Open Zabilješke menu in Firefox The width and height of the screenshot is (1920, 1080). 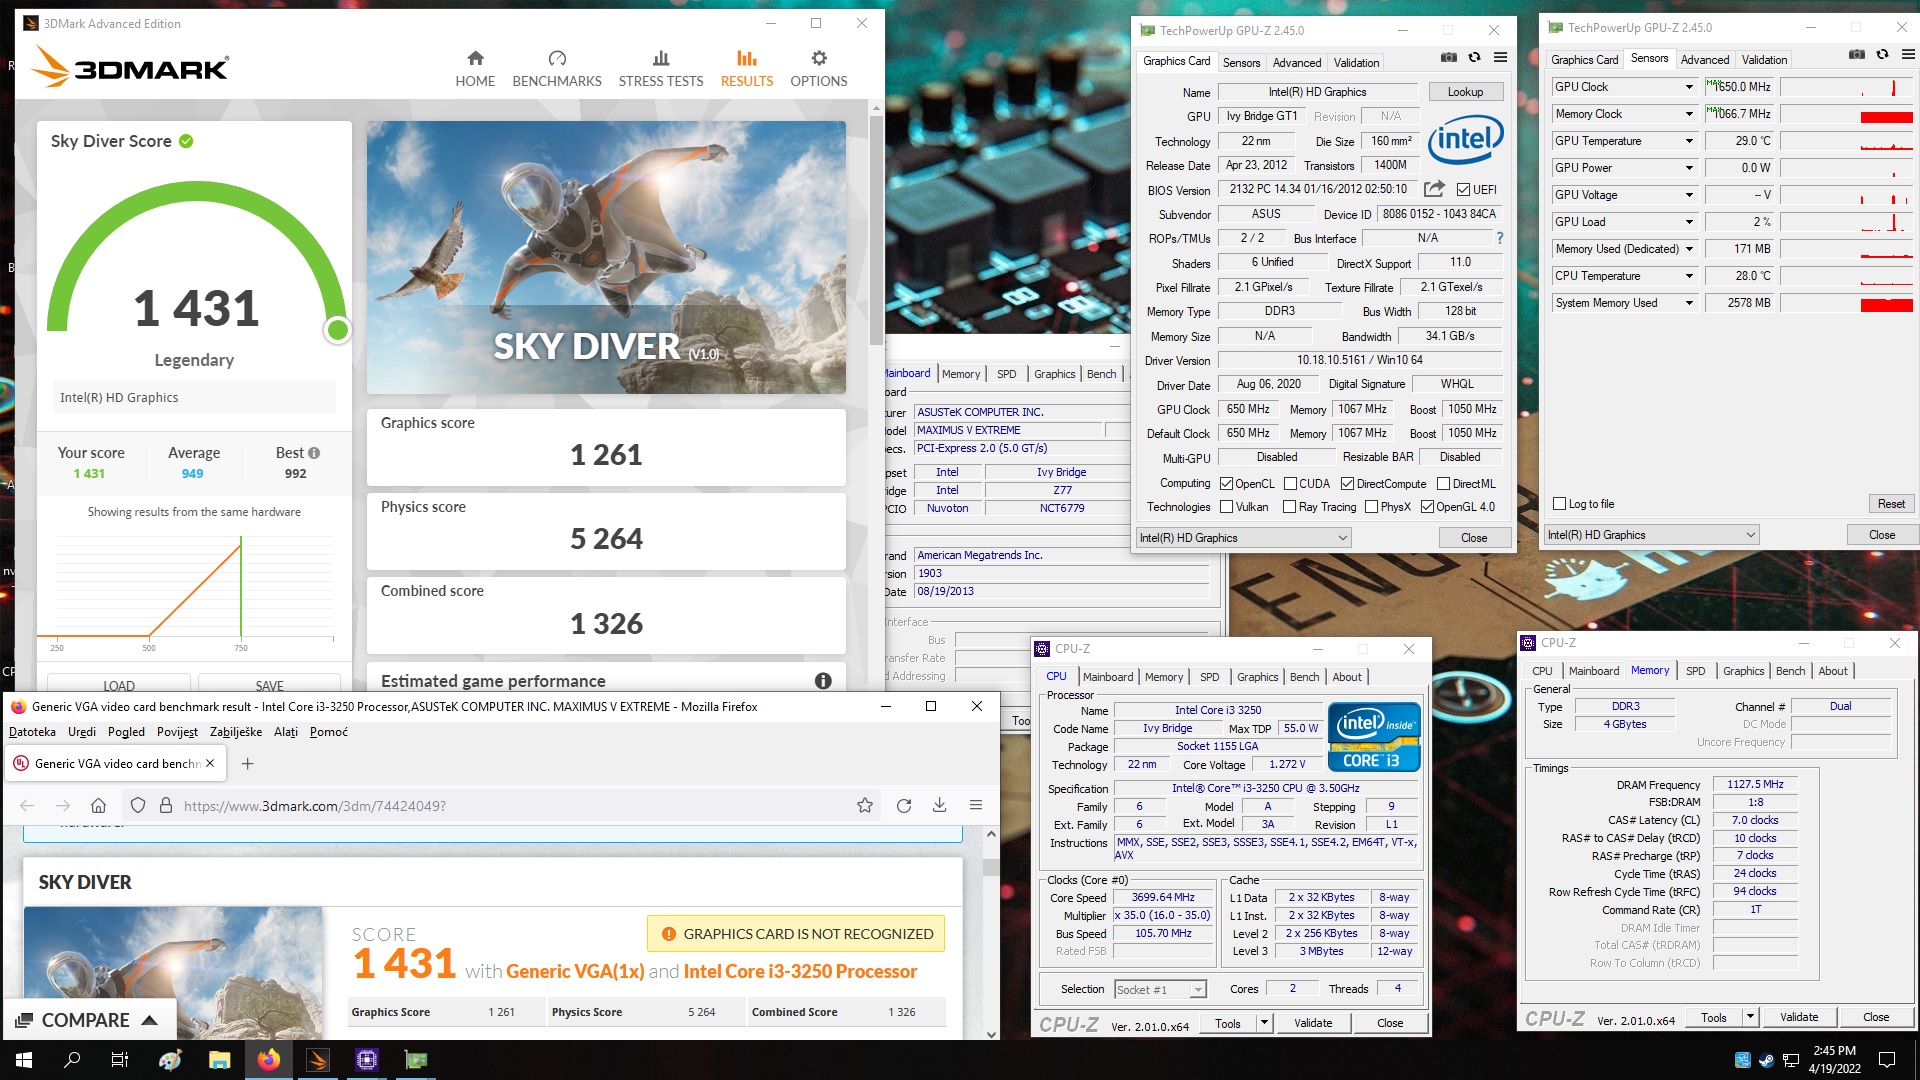point(236,732)
